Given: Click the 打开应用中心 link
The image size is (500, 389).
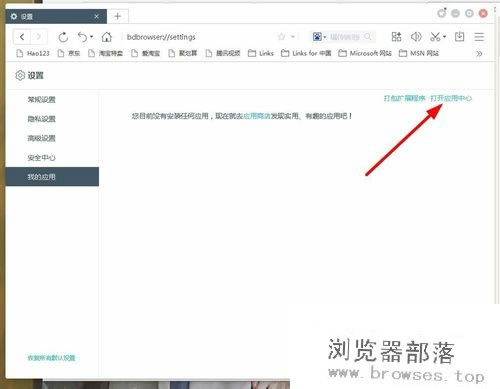Looking at the screenshot, I should point(451,98).
